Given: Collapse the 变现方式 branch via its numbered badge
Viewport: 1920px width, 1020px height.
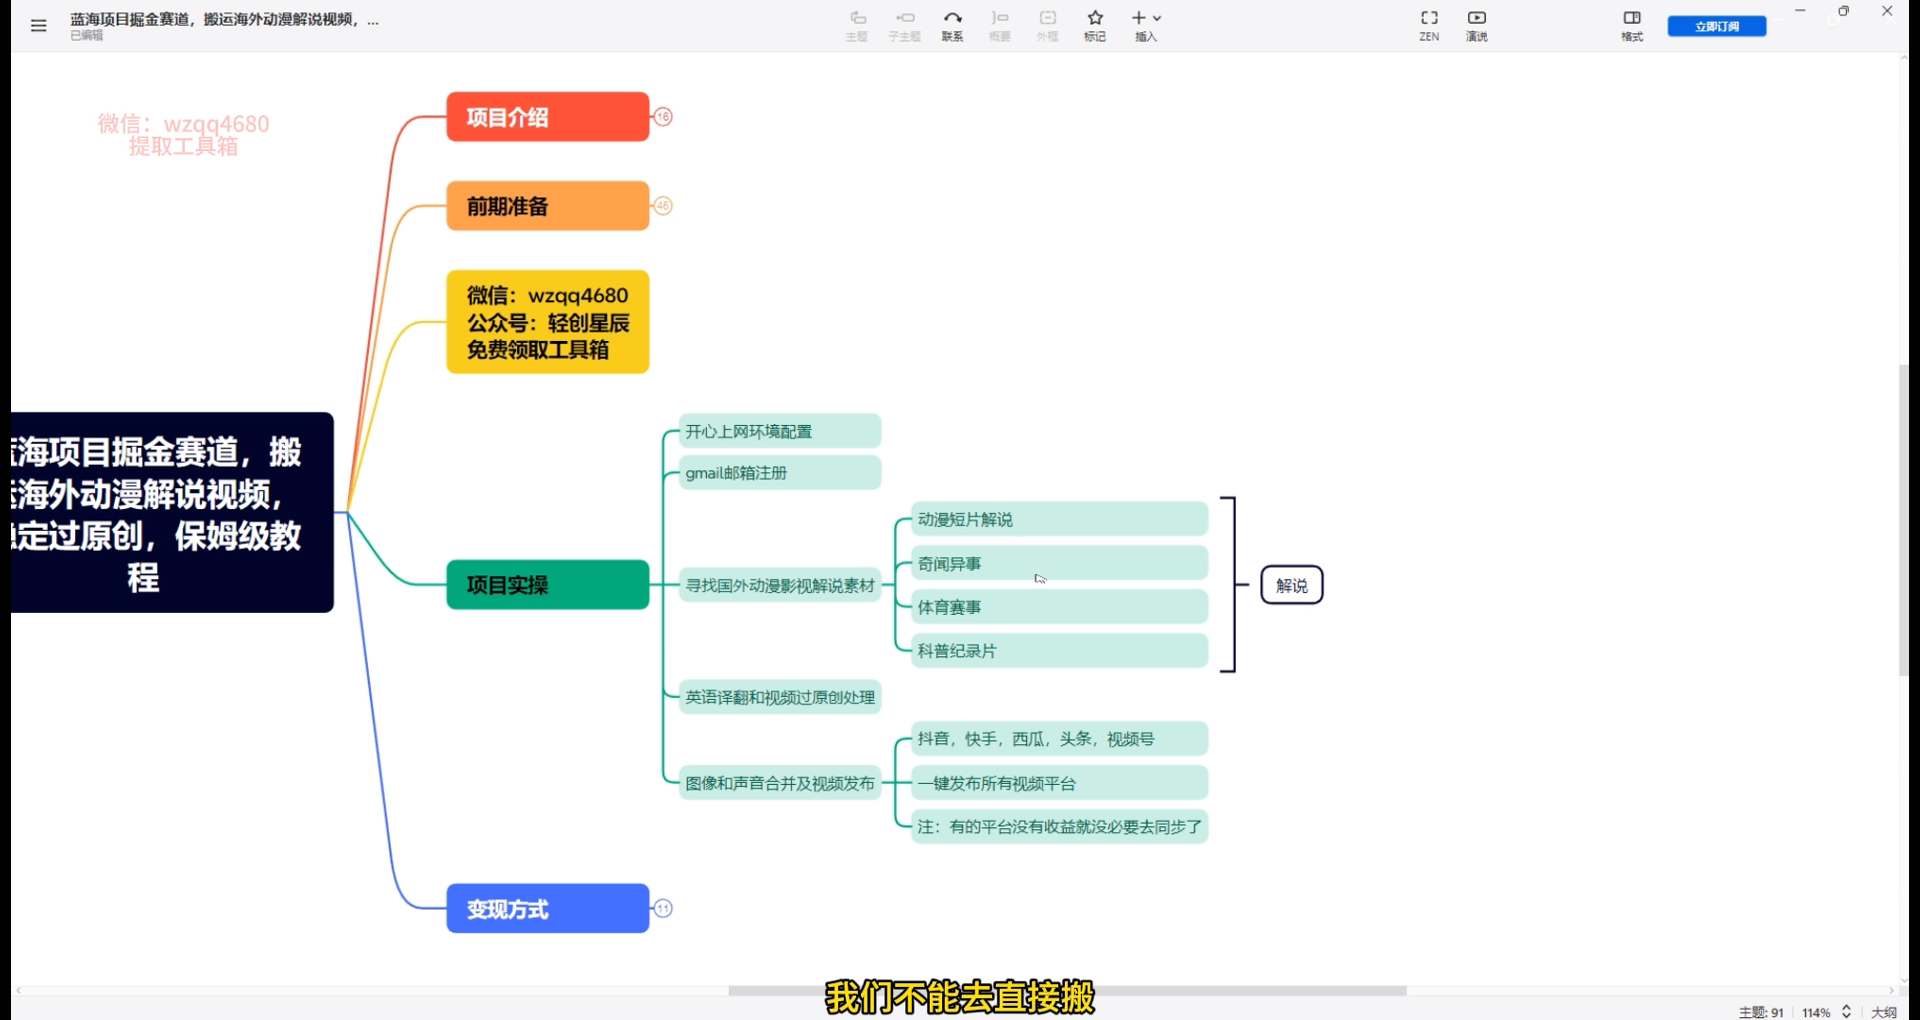Looking at the screenshot, I should coord(663,907).
